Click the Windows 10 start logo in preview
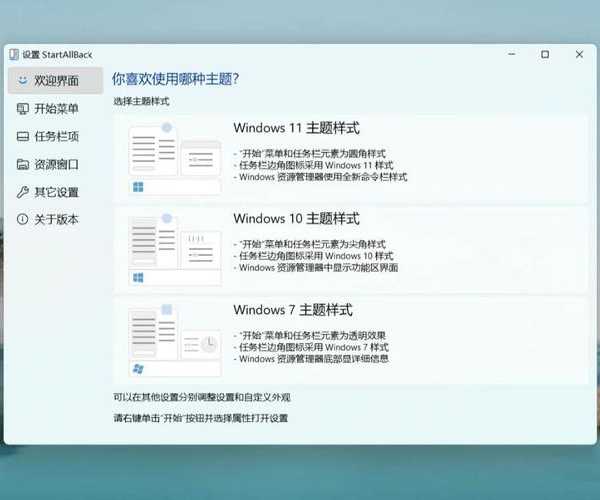 click(138, 278)
